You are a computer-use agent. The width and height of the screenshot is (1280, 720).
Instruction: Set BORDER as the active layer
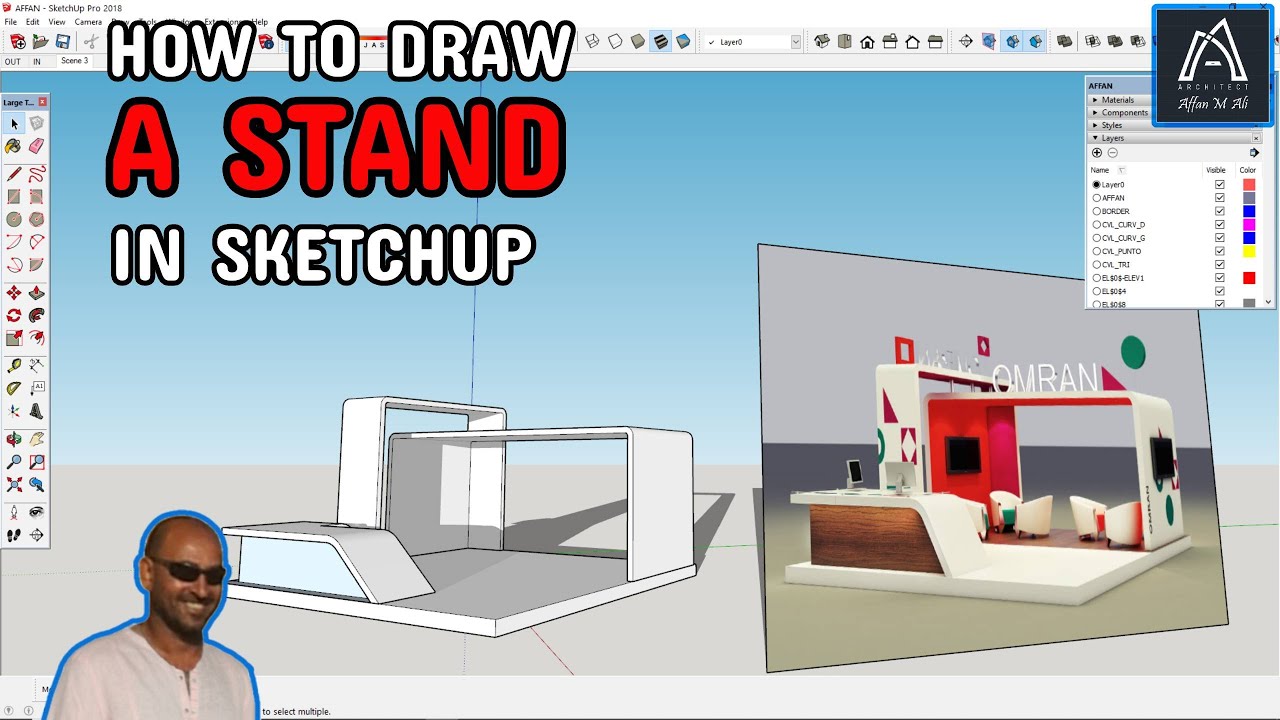pos(1096,211)
